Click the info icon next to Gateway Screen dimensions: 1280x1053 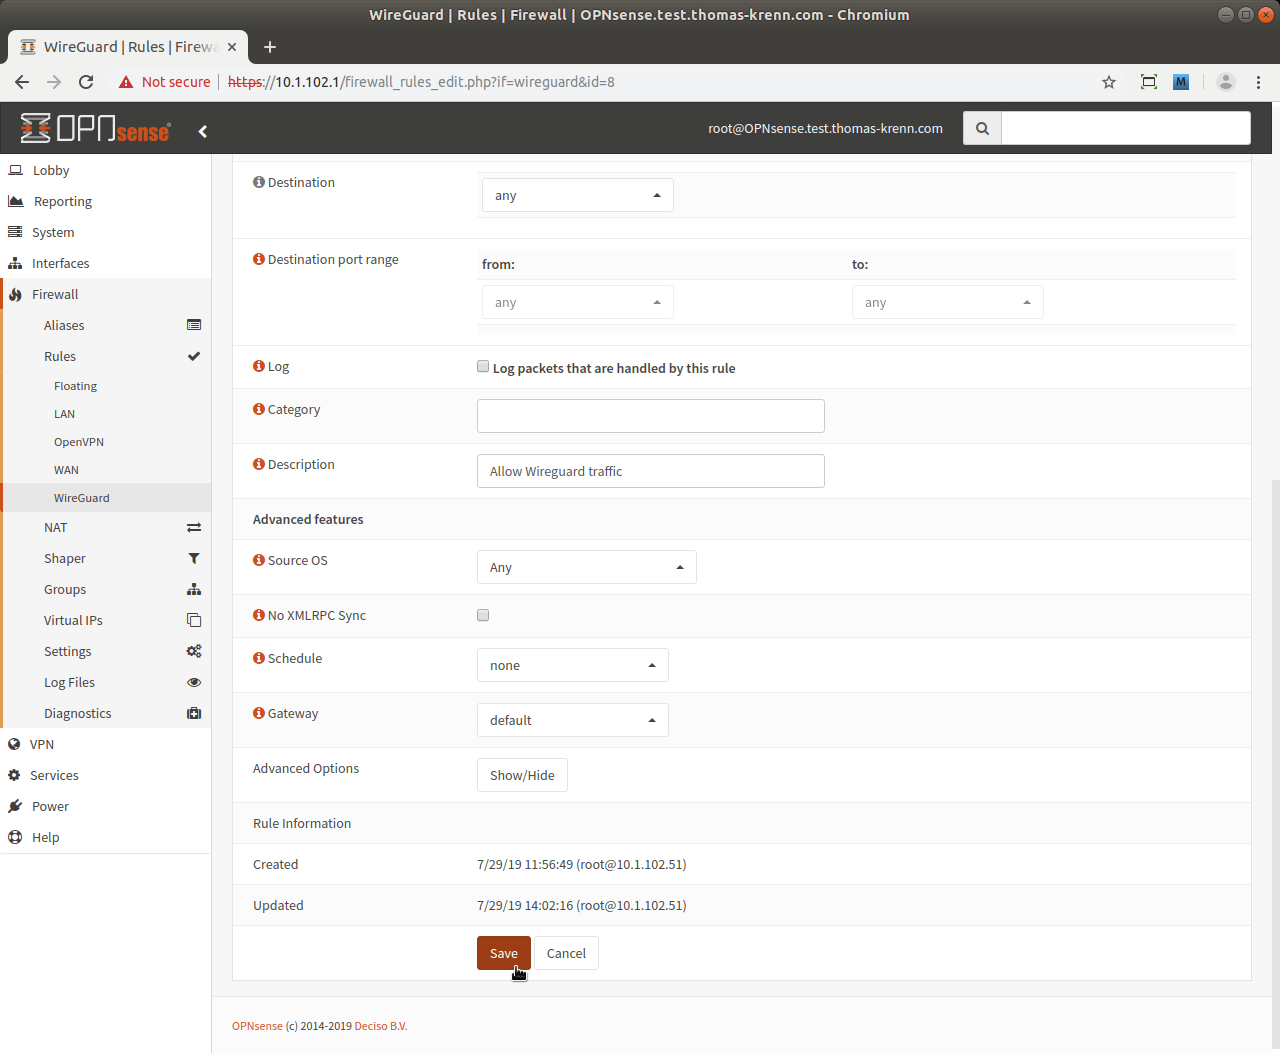(259, 713)
